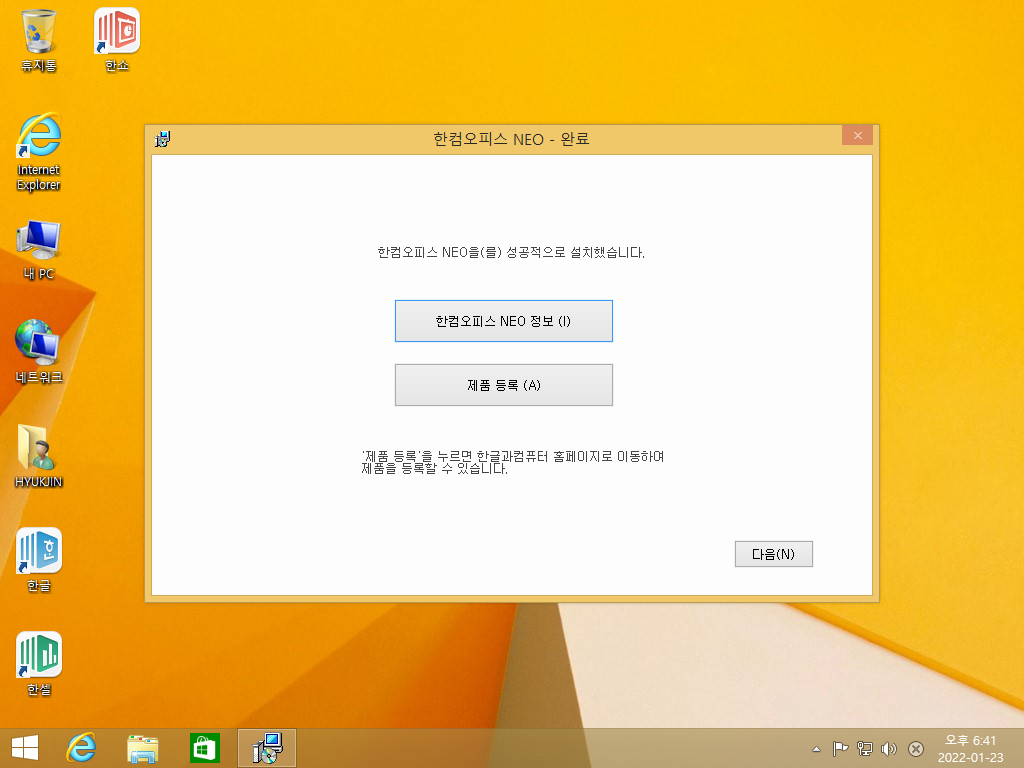This screenshot has width=1024, height=768.
Task: Click the 성공적으로 설치했습니다 message text
Action: click(511, 252)
